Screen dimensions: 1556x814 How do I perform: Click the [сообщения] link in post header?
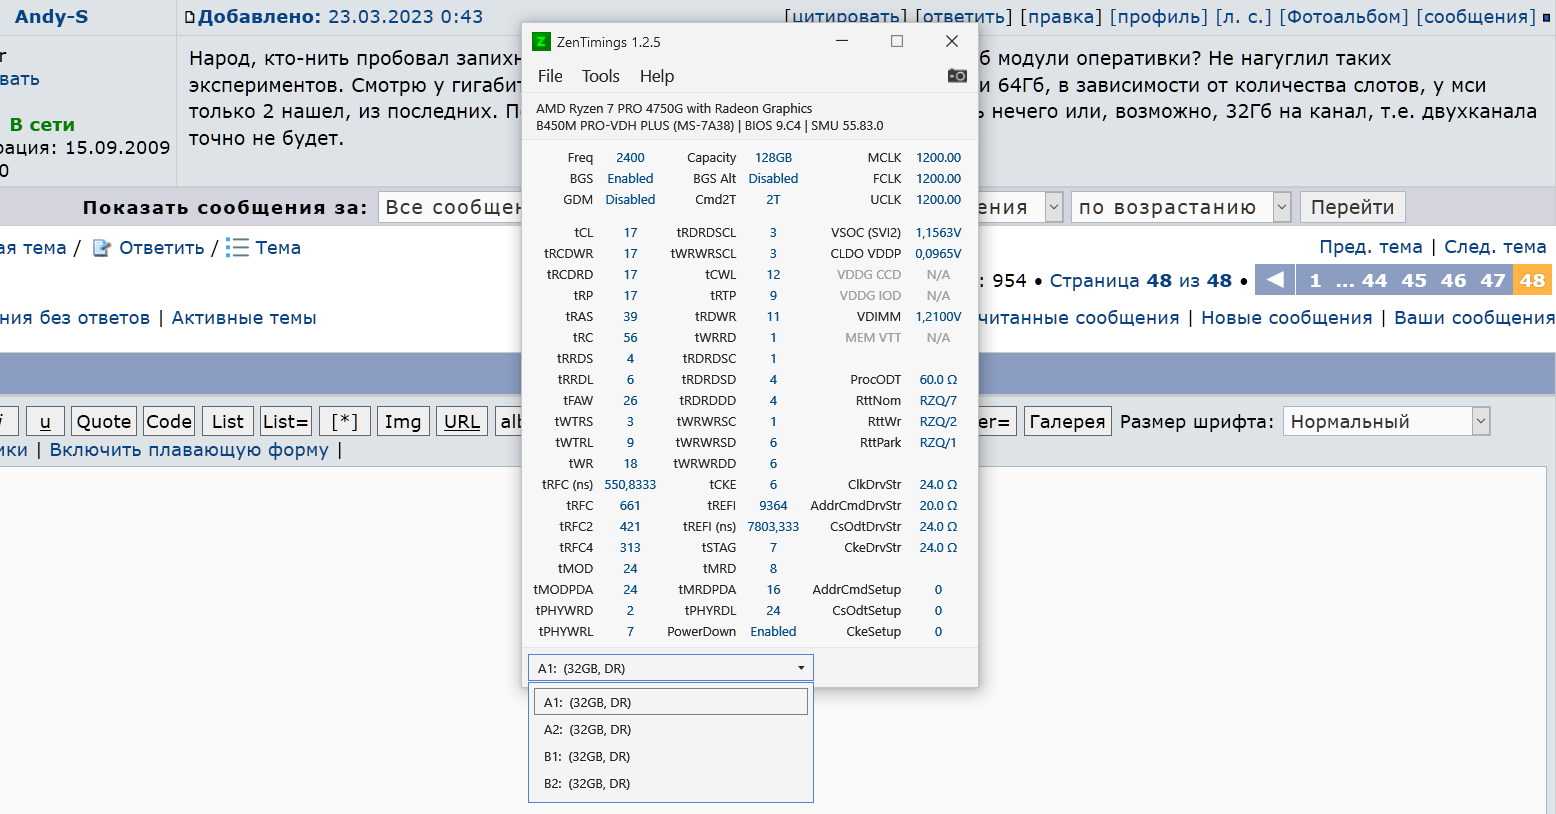[1476, 17]
